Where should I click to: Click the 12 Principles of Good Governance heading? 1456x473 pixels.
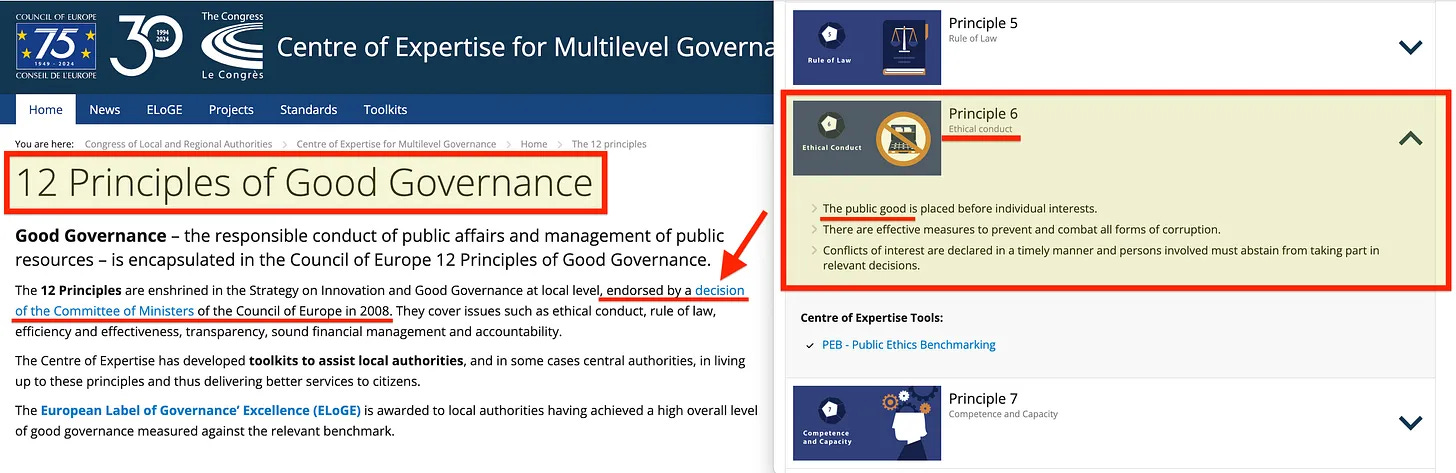pyautogui.click(x=305, y=183)
